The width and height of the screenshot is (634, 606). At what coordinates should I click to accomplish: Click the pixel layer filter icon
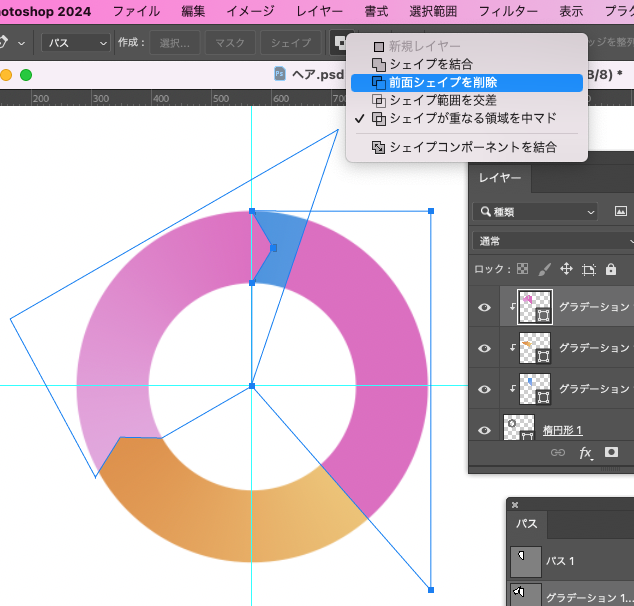621,211
